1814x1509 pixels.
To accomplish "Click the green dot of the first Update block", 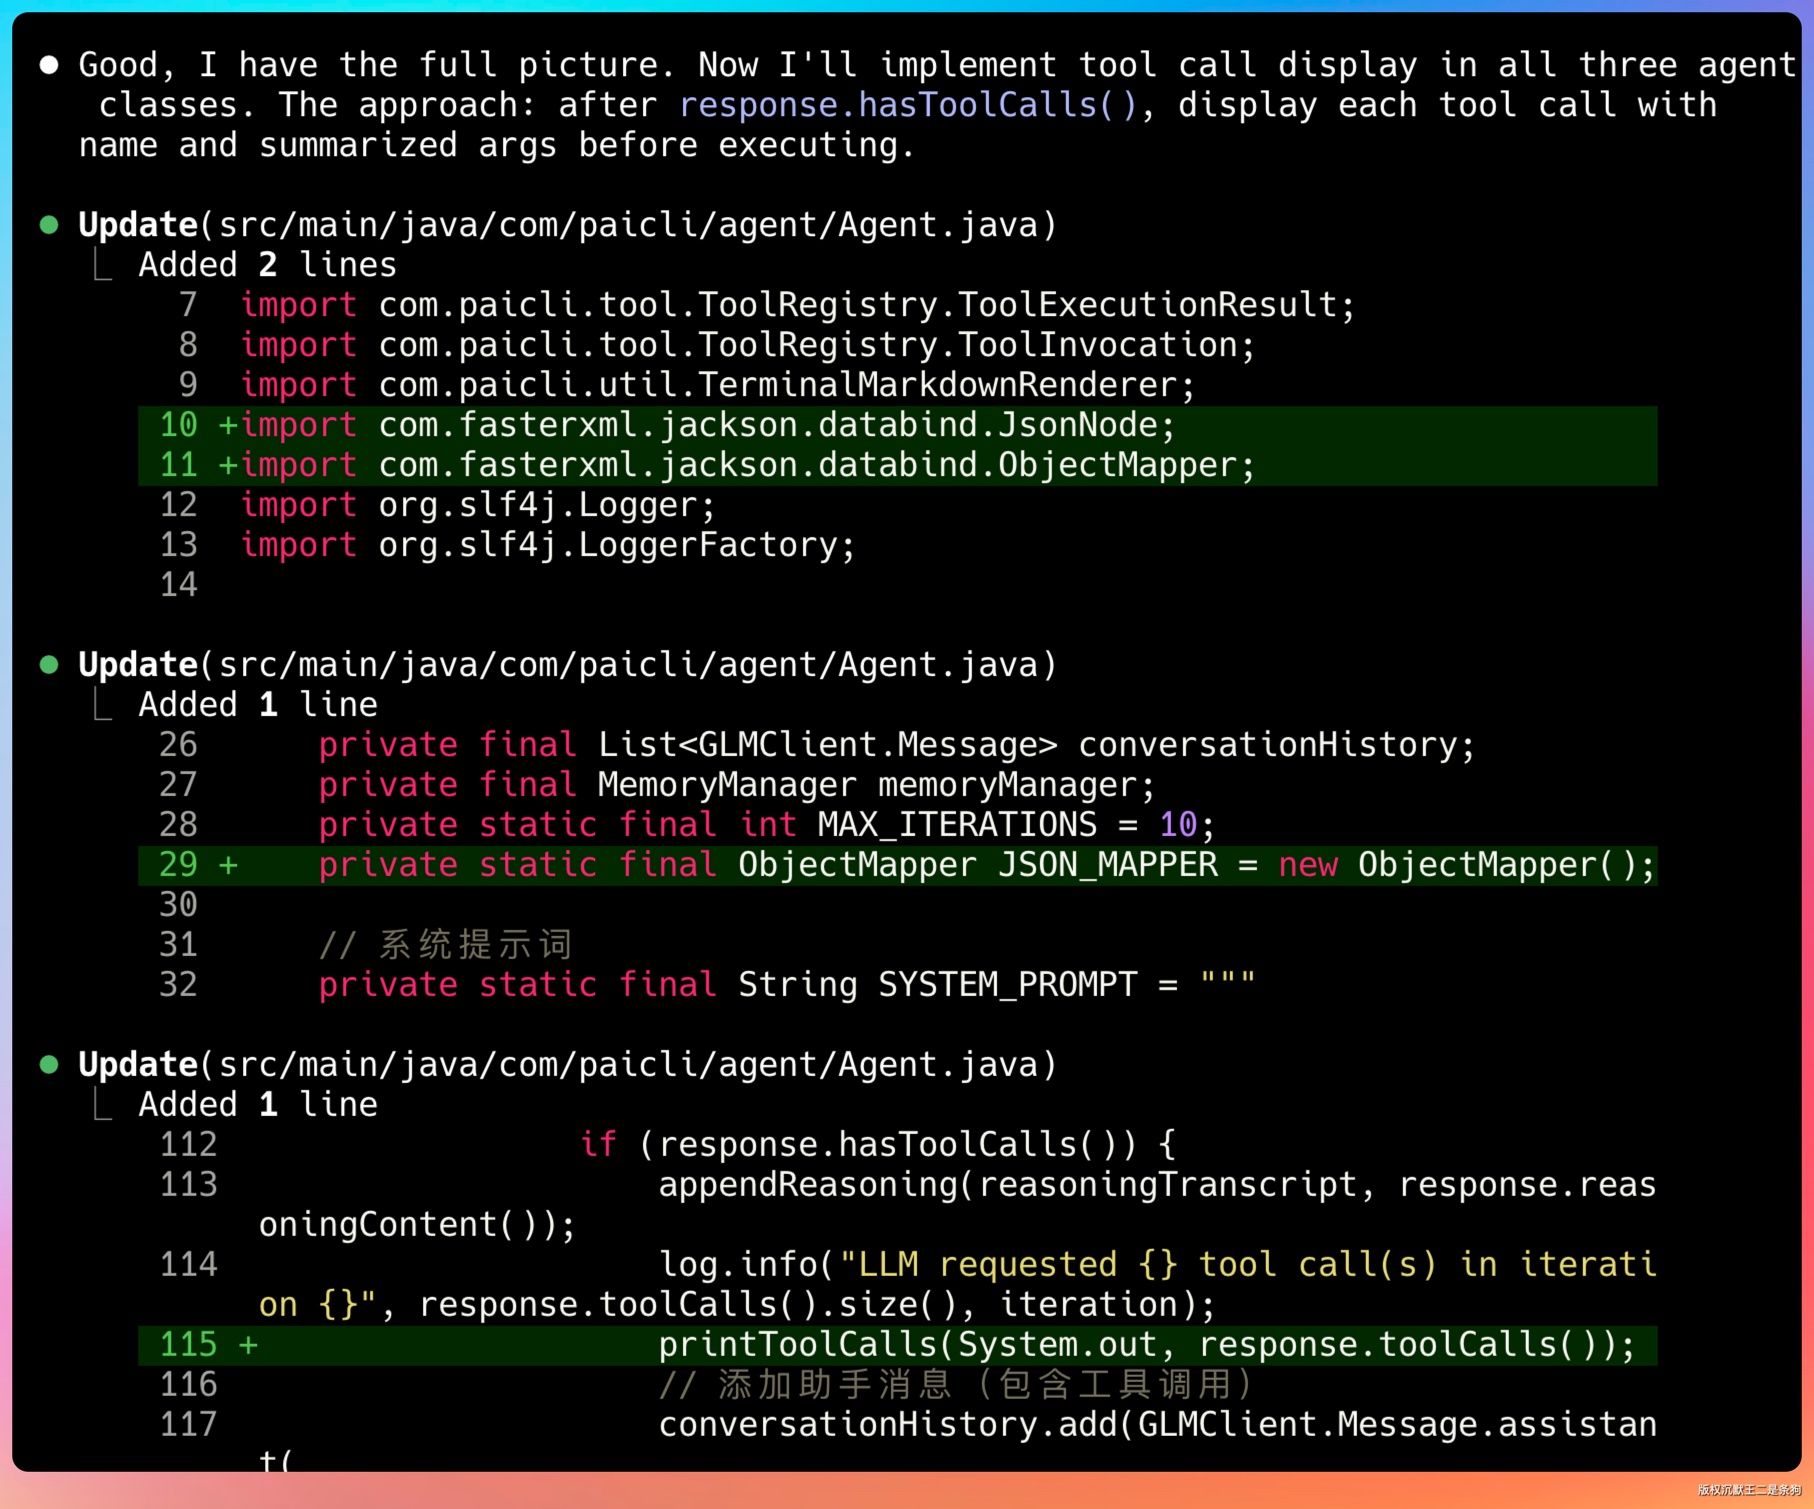I will click(x=49, y=225).
